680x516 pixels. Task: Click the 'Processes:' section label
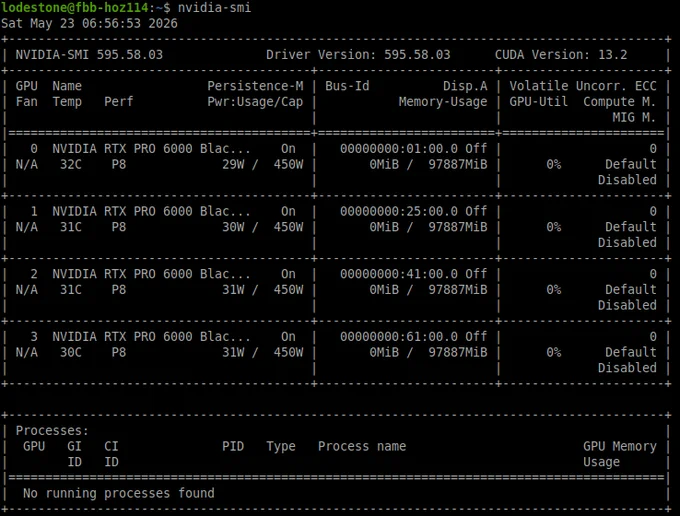coord(52,431)
